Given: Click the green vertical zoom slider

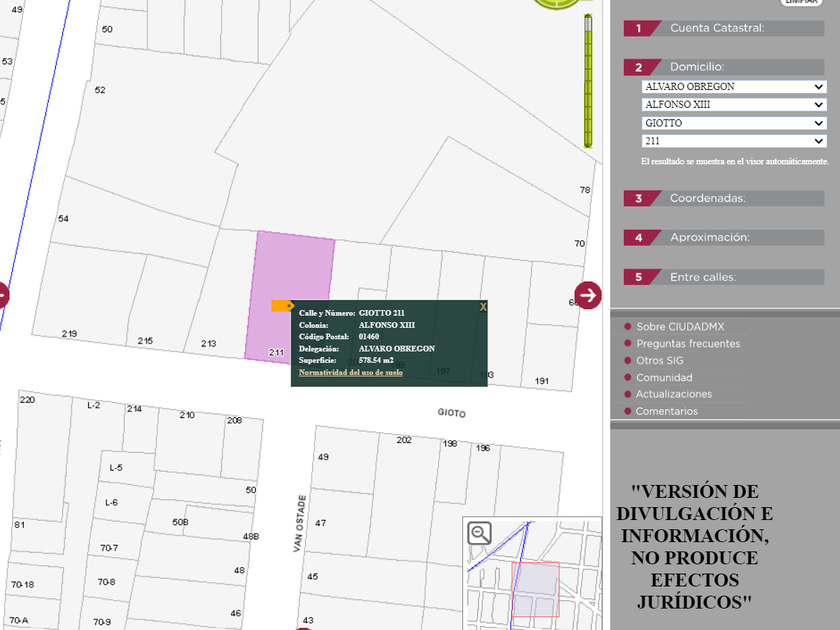Looking at the screenshot, I should [590, 82].
